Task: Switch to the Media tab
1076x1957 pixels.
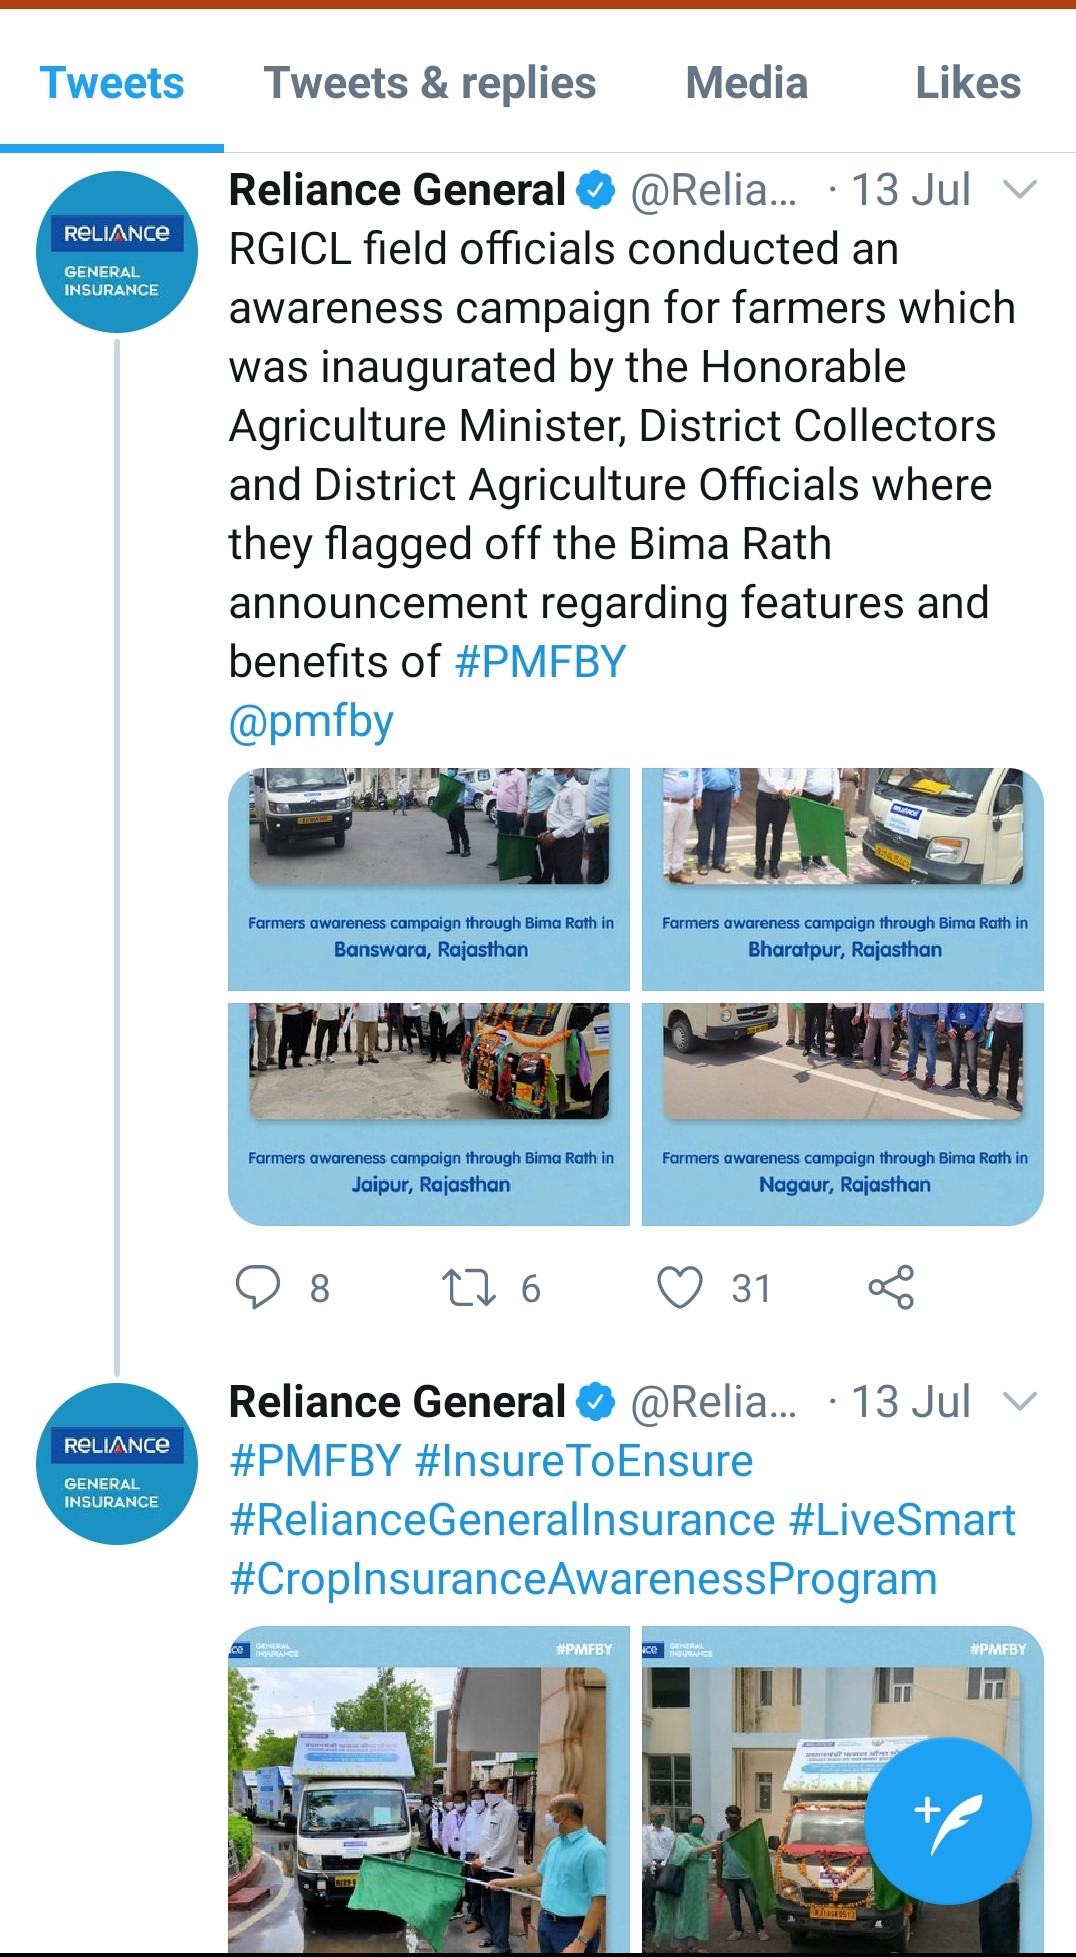Action: [x=746, y=83]
